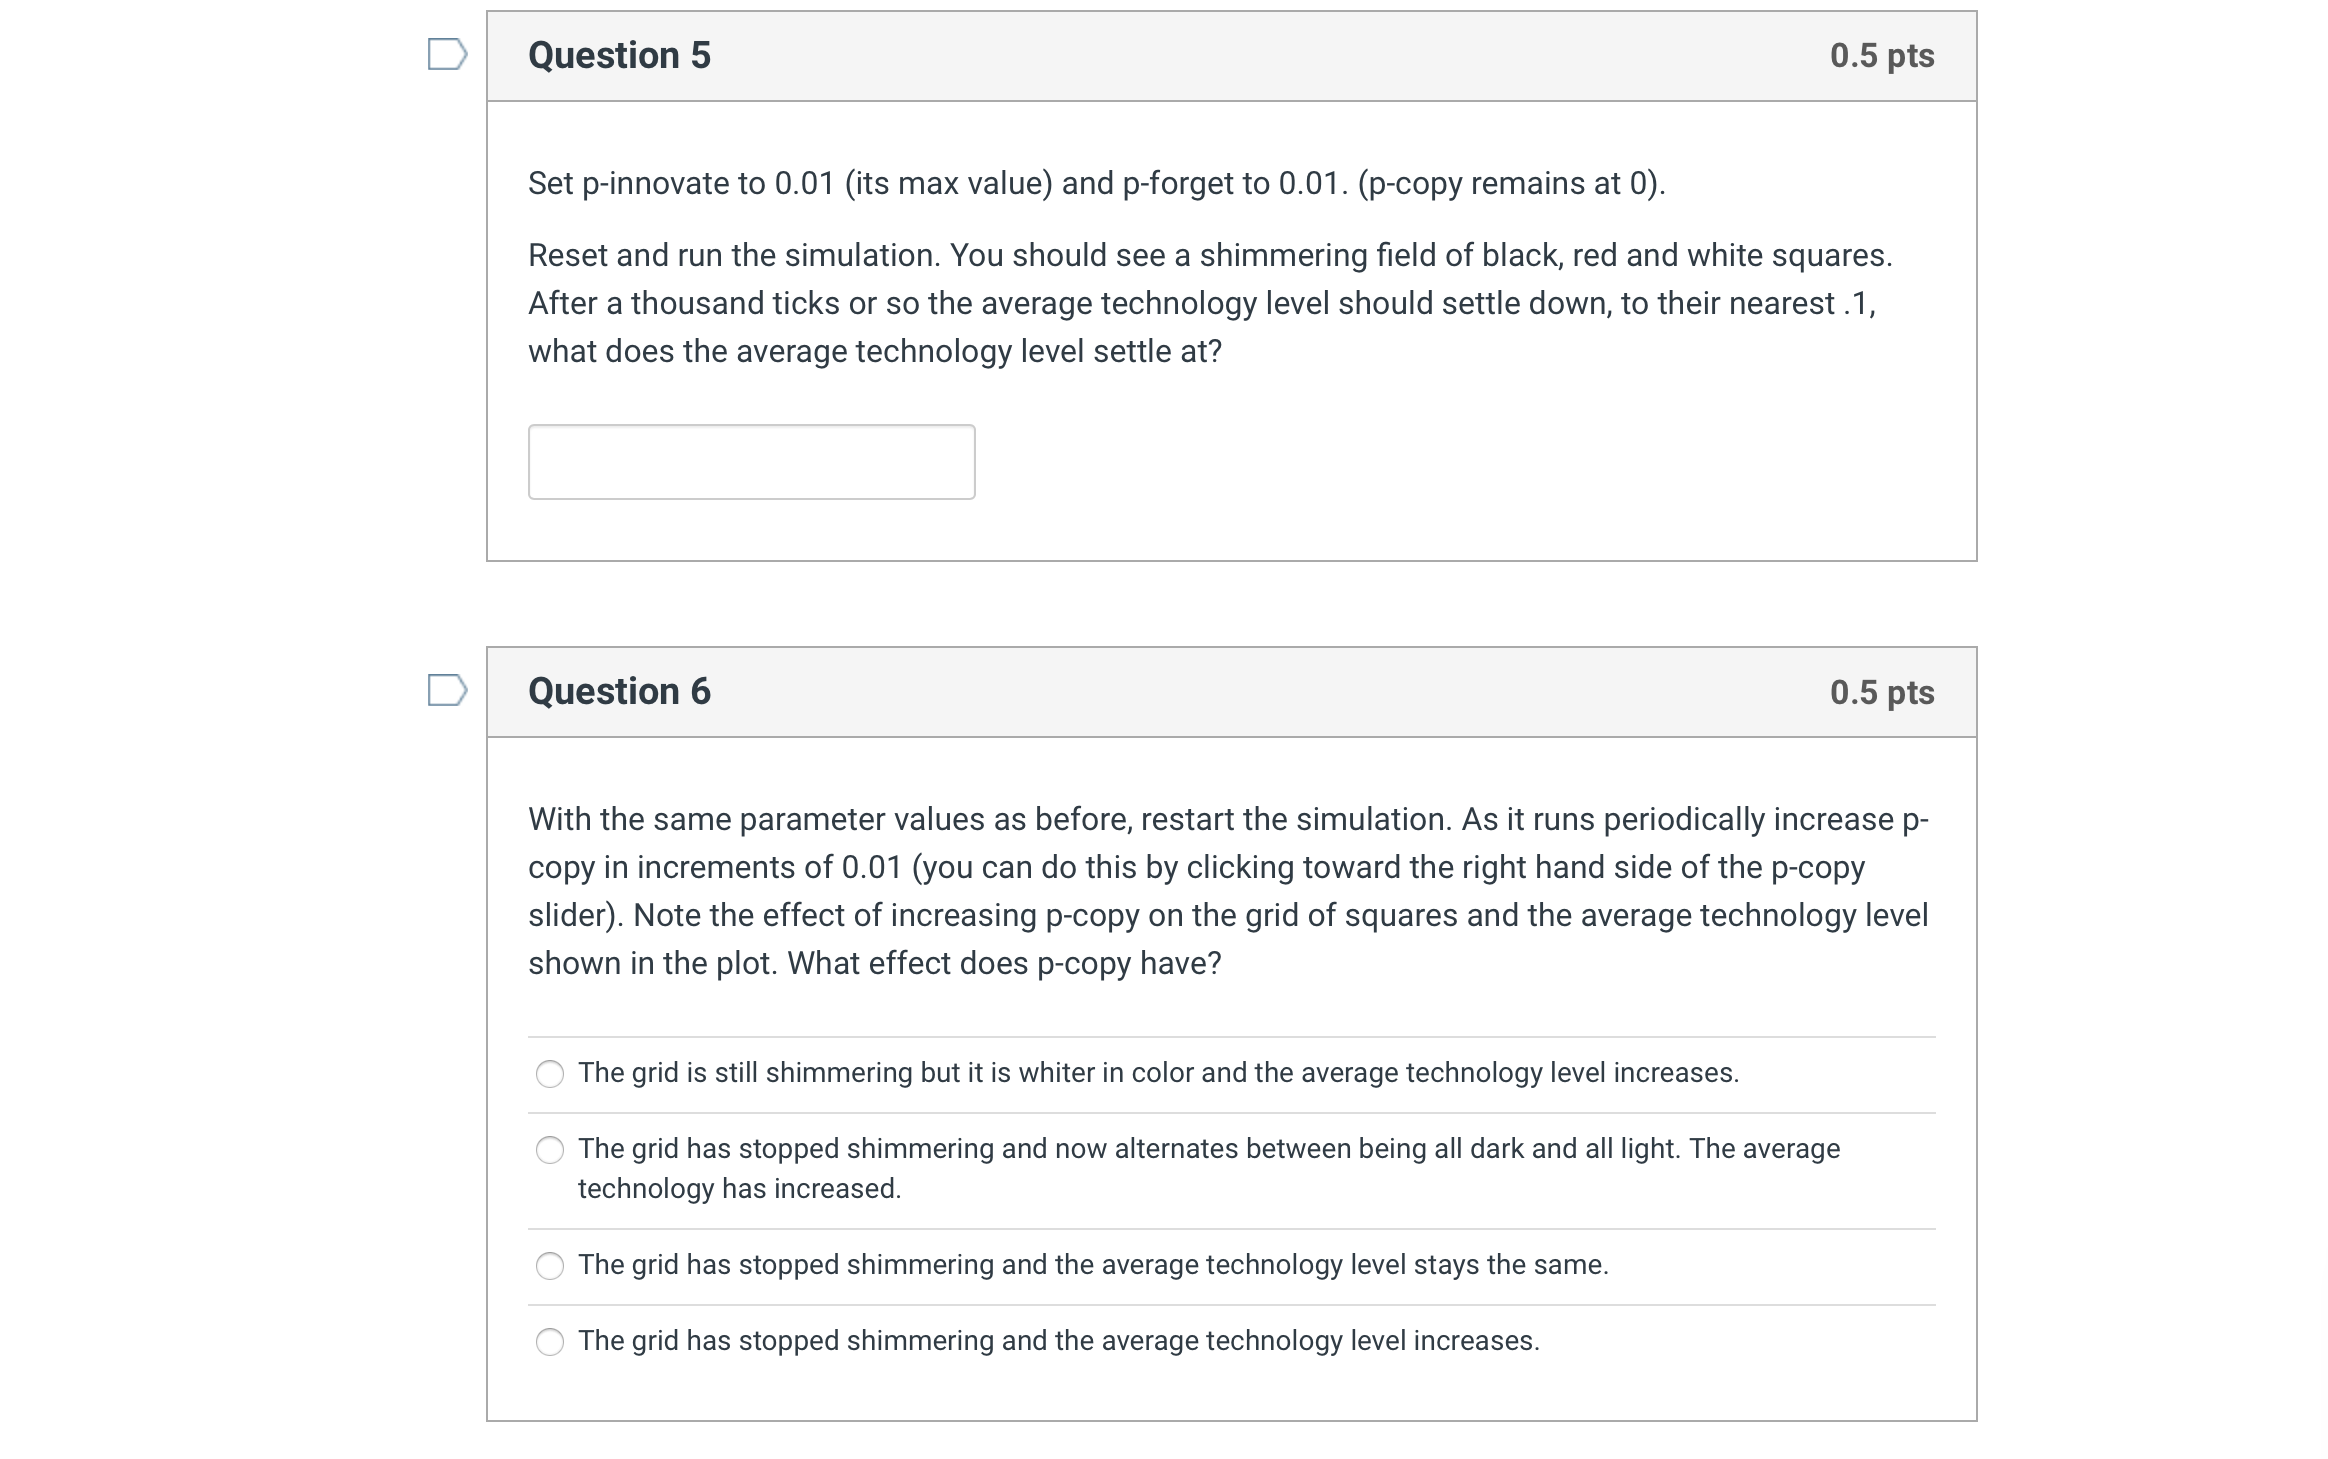Select radio for 'technology level stays the same'

coord(550,1266)
